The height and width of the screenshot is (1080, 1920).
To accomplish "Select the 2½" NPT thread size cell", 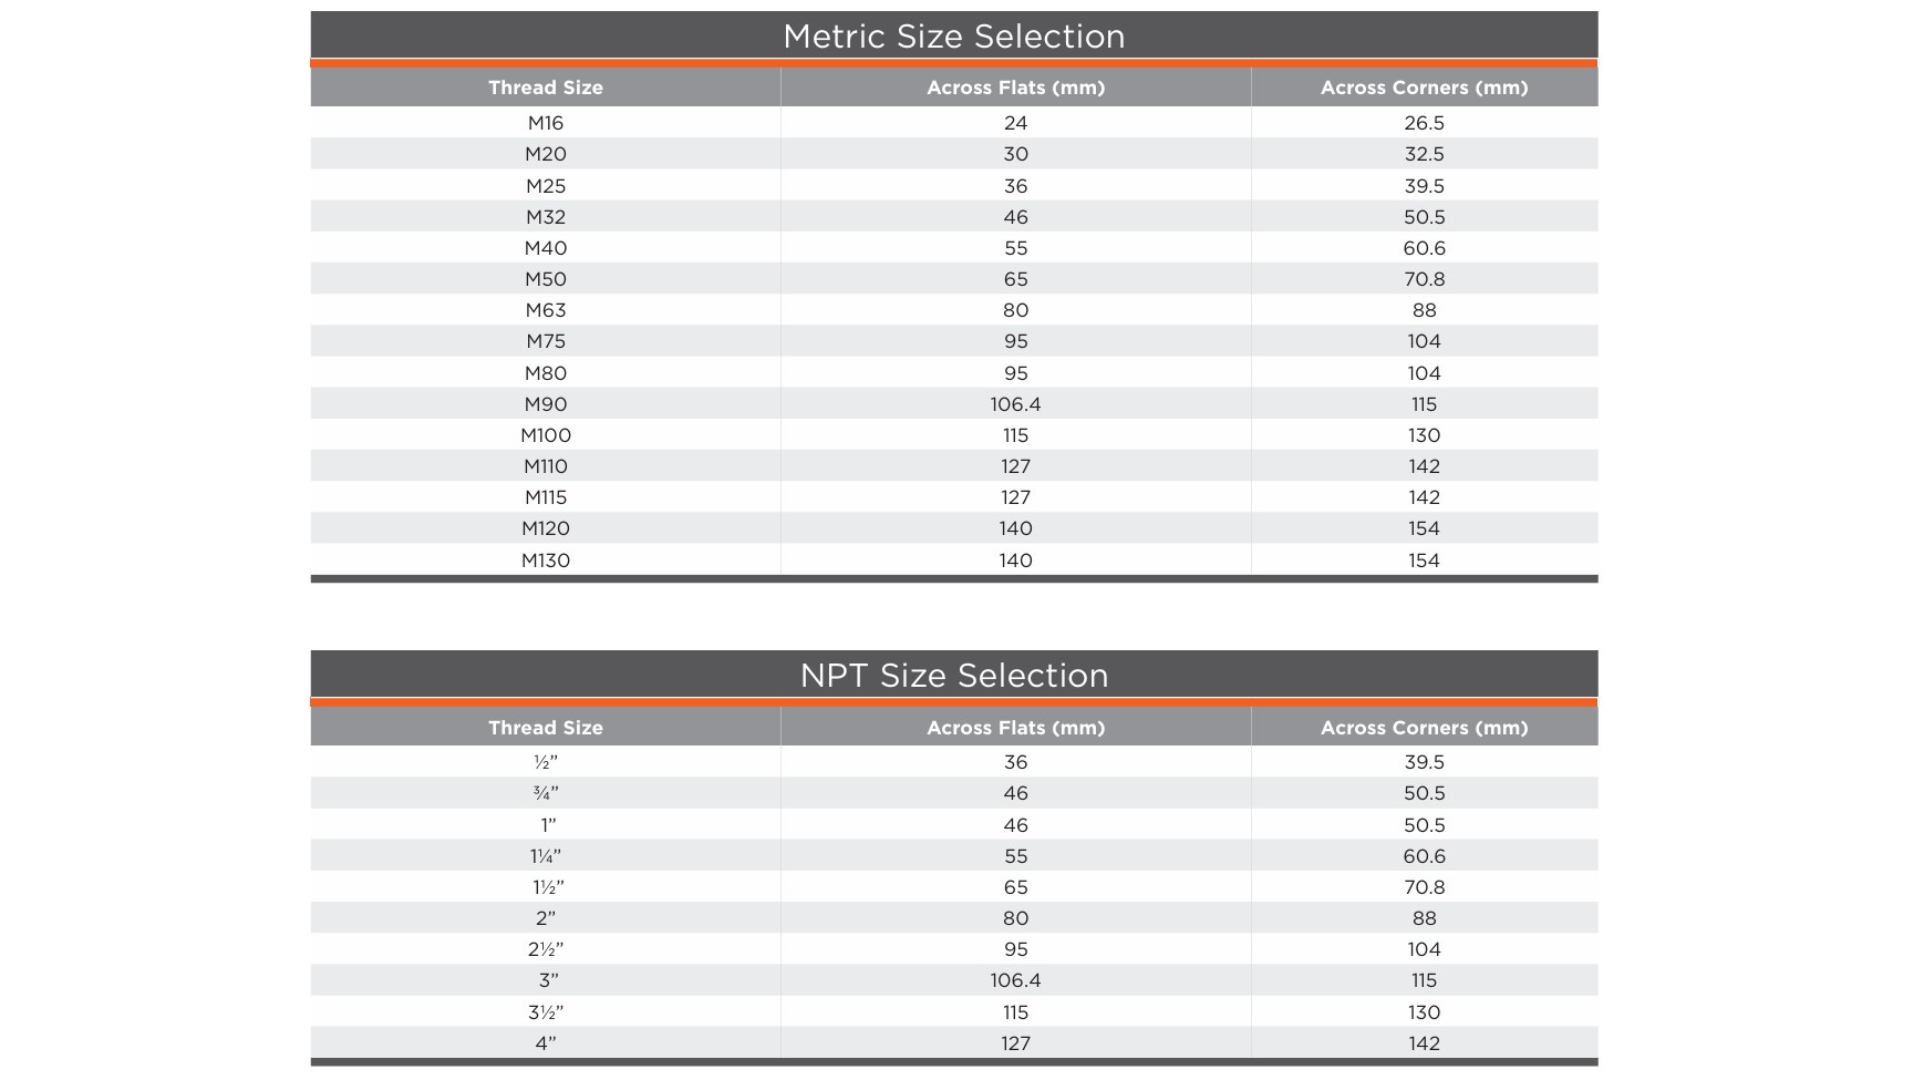I will (x=545, y=949).
